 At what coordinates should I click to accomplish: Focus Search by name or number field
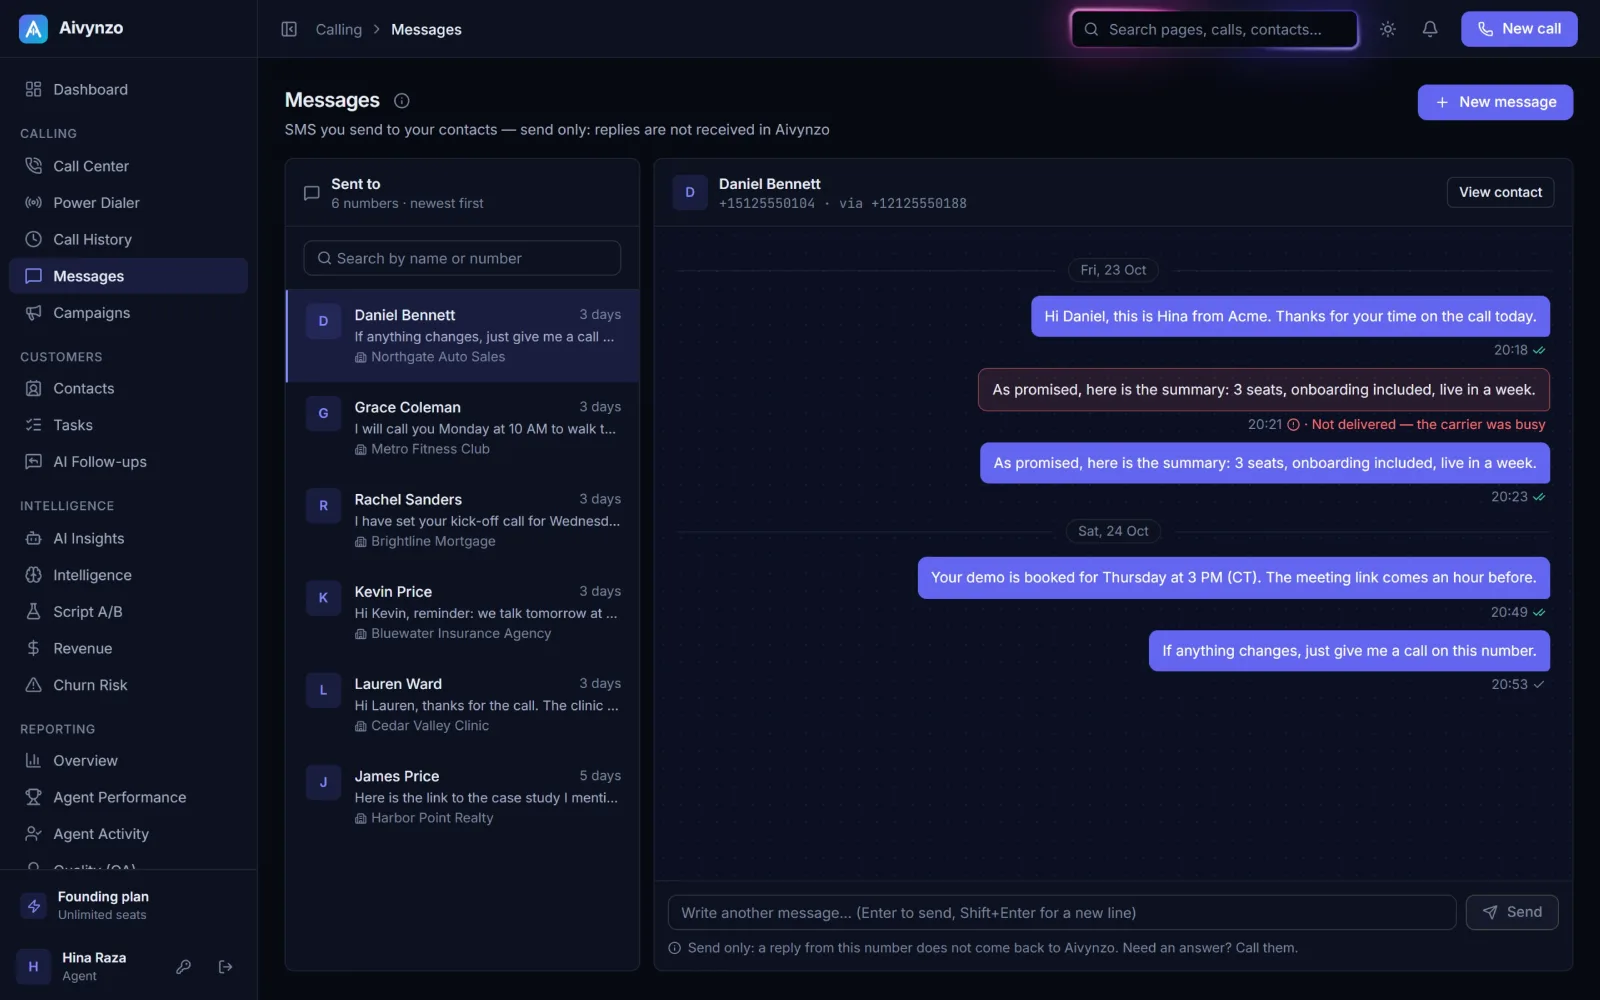pyautogui.click(x=462, y=258)
